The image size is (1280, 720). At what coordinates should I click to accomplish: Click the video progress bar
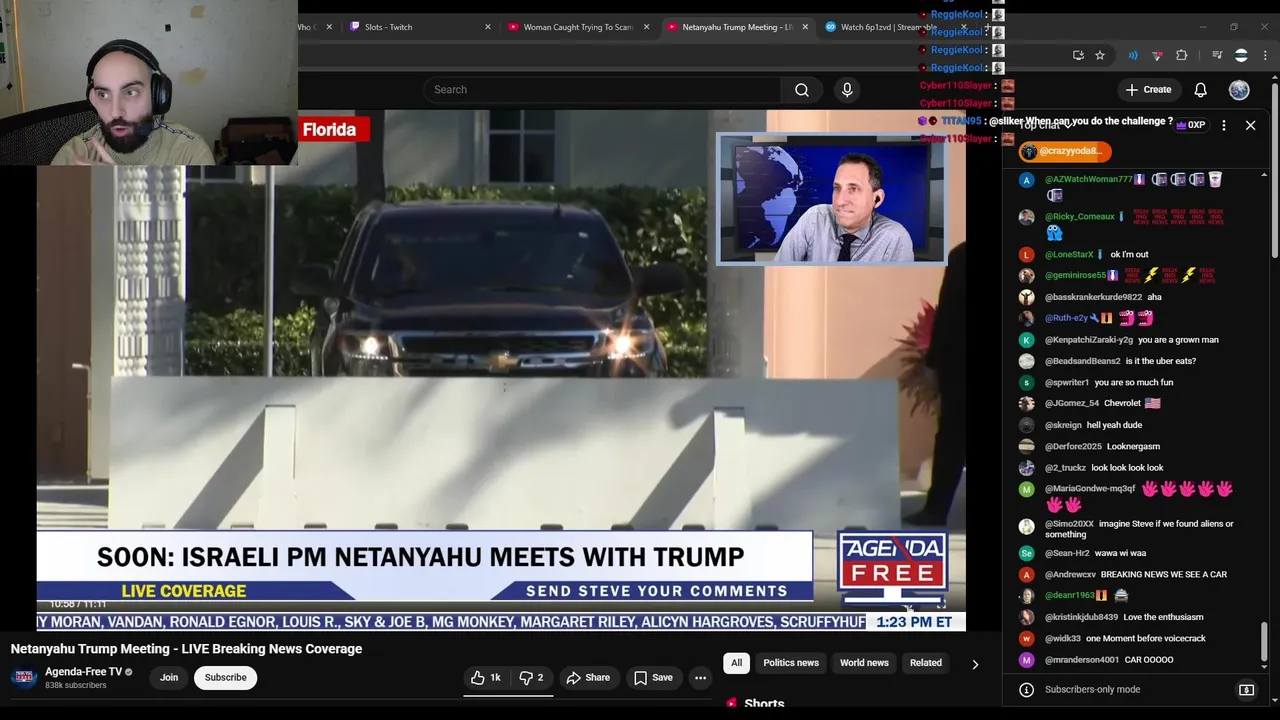(500, 610)
